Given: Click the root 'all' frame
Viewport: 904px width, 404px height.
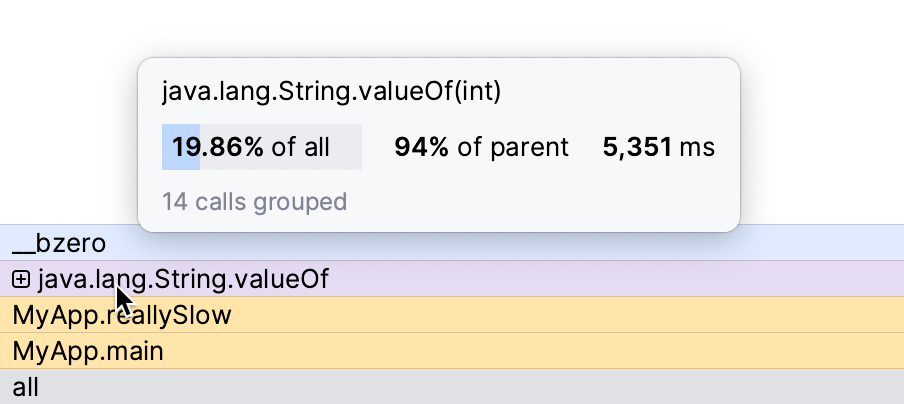Looking at the screenshot, I should [x=26, y=387].
